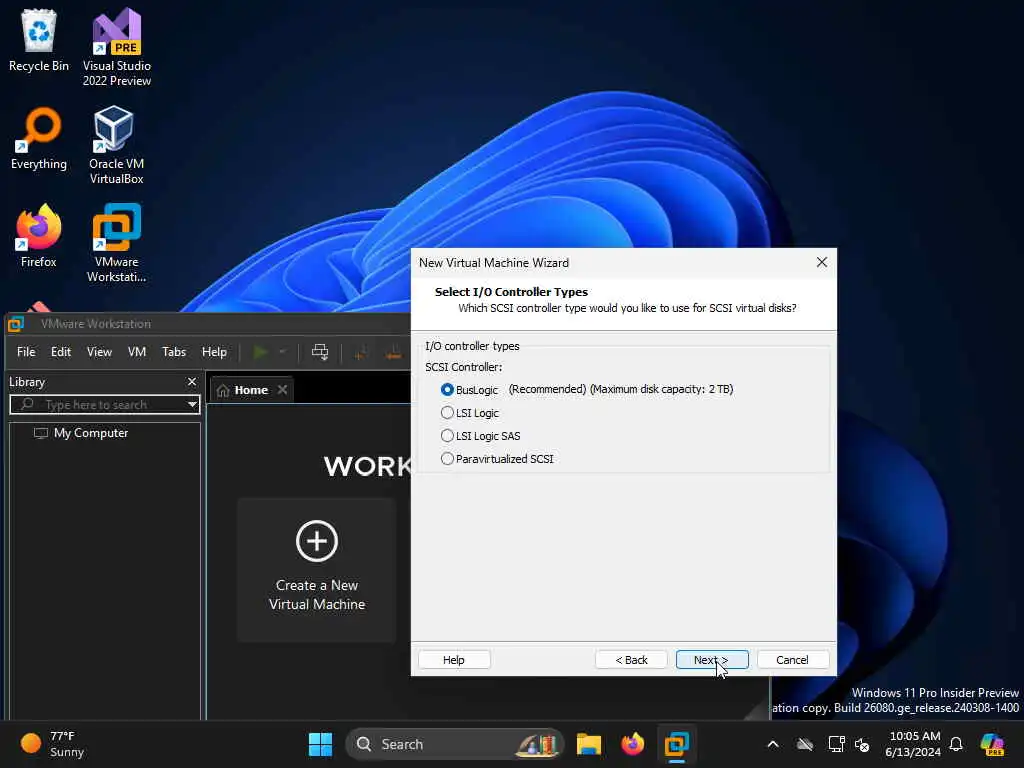Viewport: 1024px width, 768px height.
Task: Click the Send Ctrl+Alt+Del toolbar icon
Action: pos(319,352)
